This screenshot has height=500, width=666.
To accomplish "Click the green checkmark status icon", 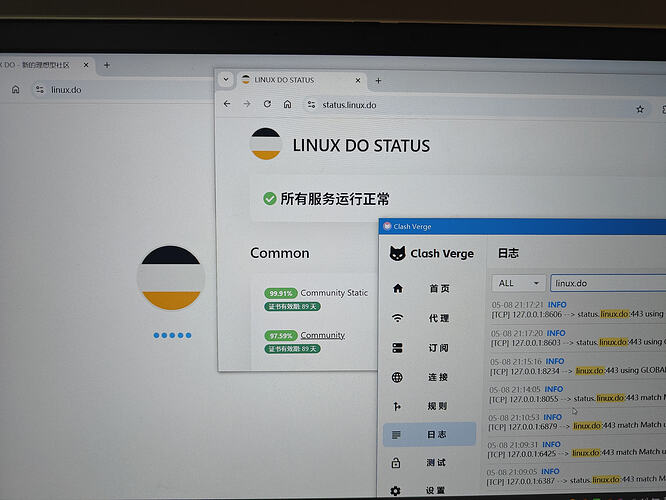I will (270, 198).
